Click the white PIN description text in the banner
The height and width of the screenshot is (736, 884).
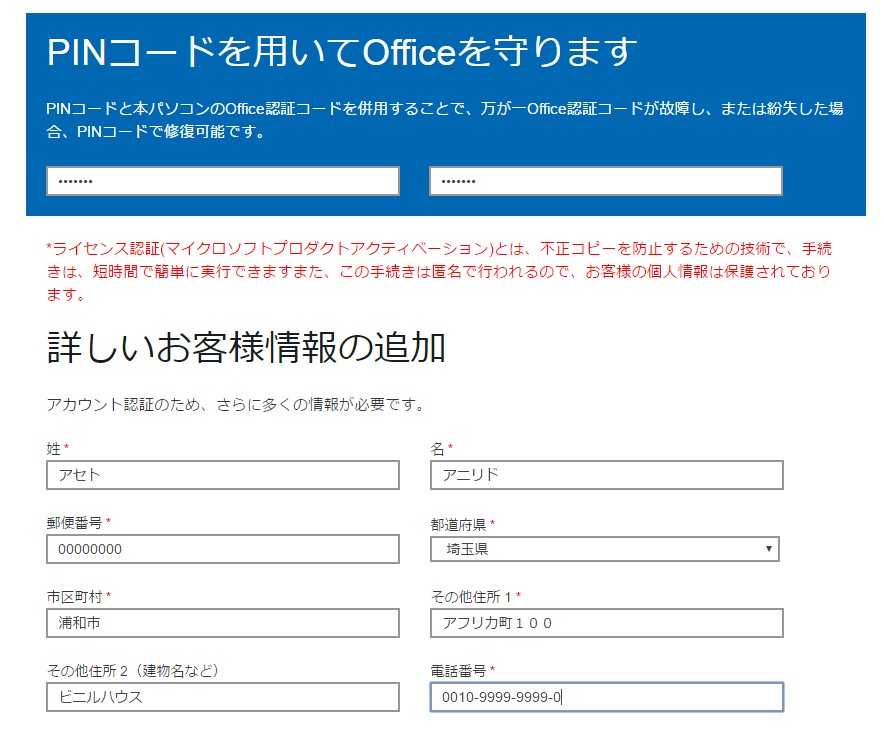[x=445, y=120]
